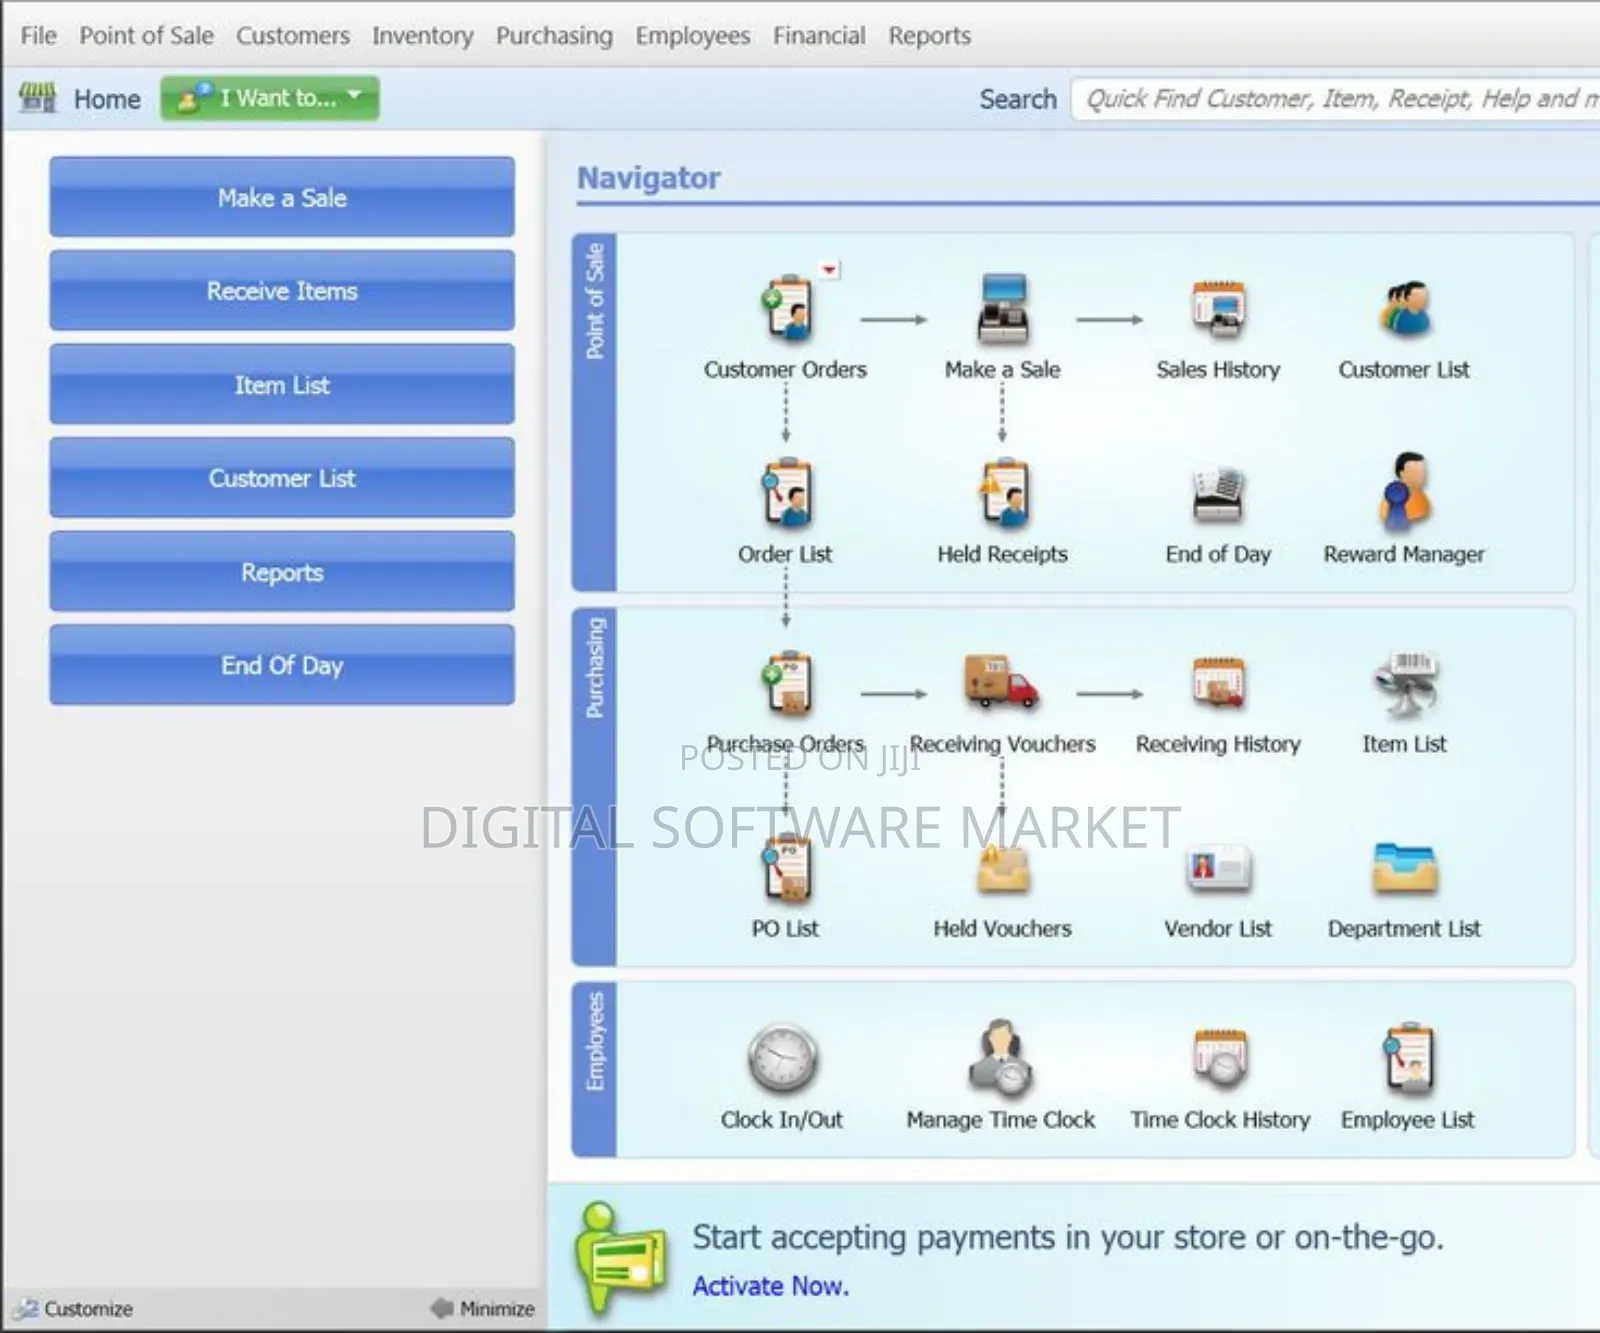Open Held Receipts
Viewport: 1600px width, 1333px height.
(1003, 495)
